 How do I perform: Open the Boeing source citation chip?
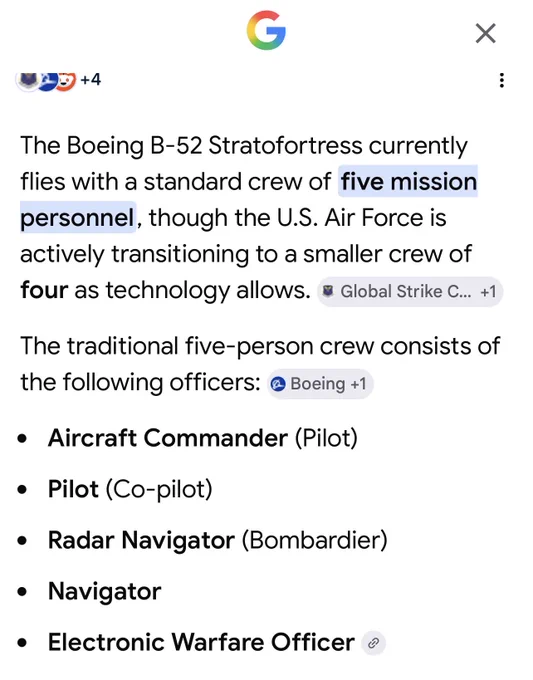(x=320, y=384)
